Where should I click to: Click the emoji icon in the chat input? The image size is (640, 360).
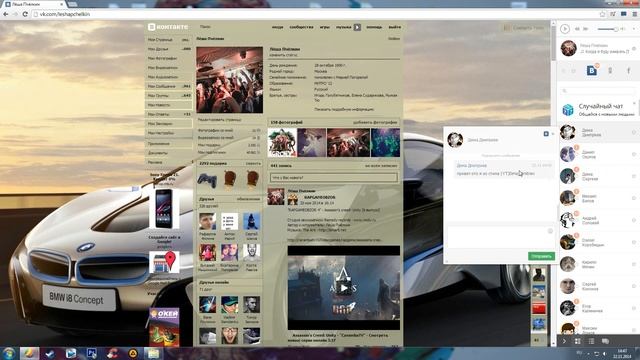click(x=550, y=231)
